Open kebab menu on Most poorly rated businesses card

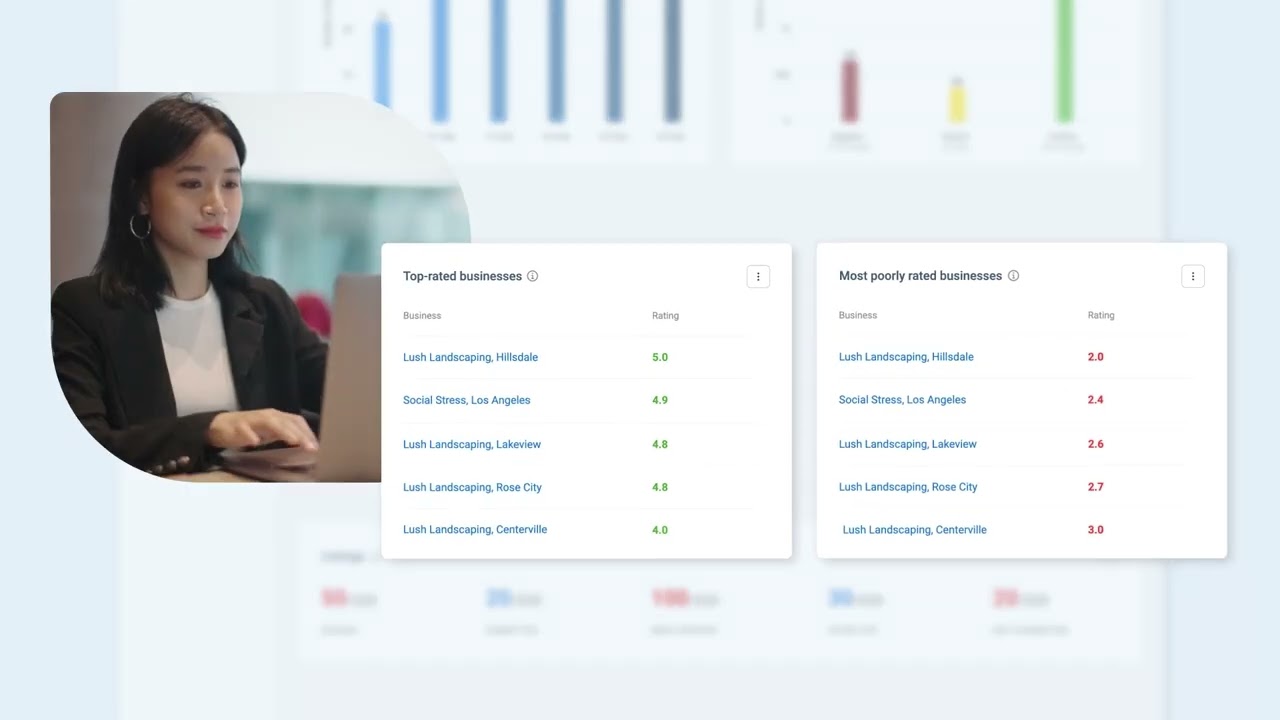1193,276
